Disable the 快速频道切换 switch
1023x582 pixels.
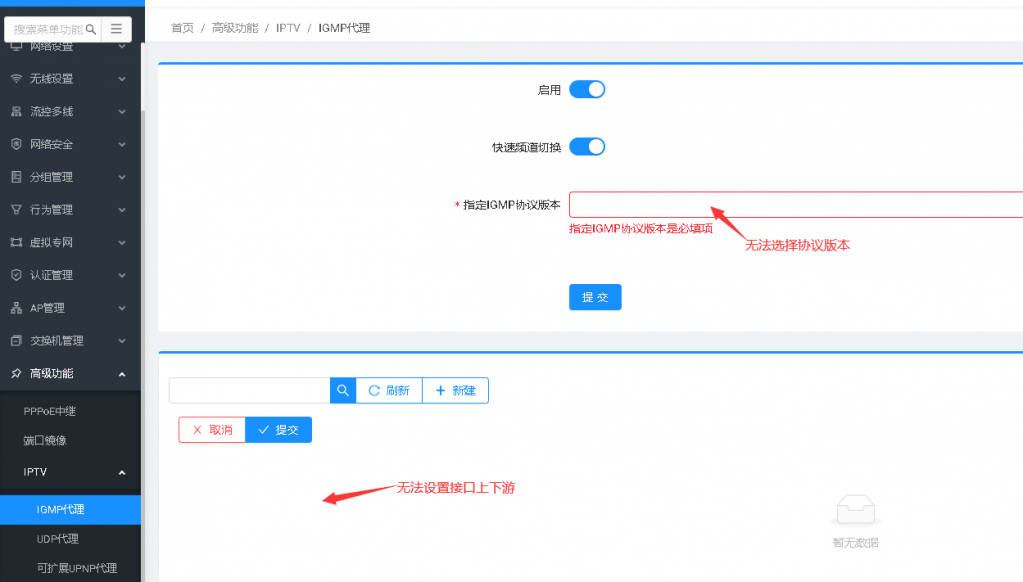point(587,147)
